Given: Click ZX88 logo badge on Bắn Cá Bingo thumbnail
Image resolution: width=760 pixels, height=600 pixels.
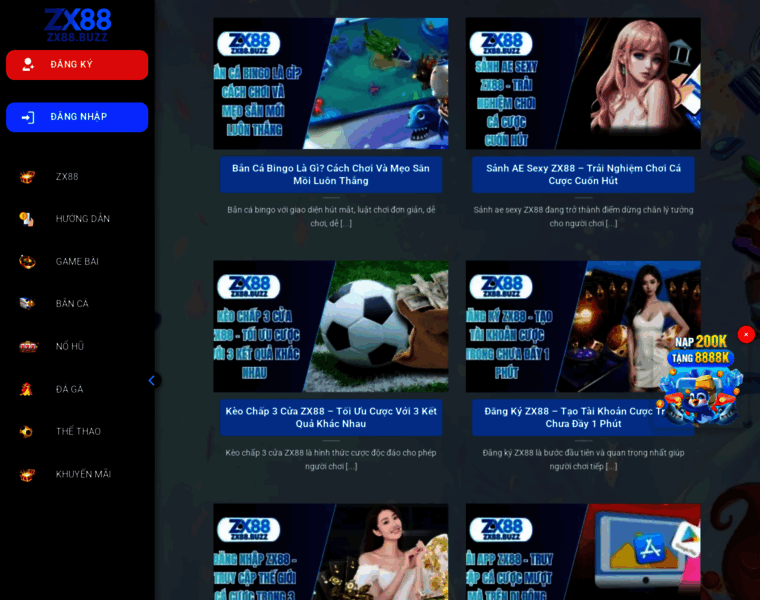Looking at the screenshot, I should pyautogui.click(x=249, y=44).
